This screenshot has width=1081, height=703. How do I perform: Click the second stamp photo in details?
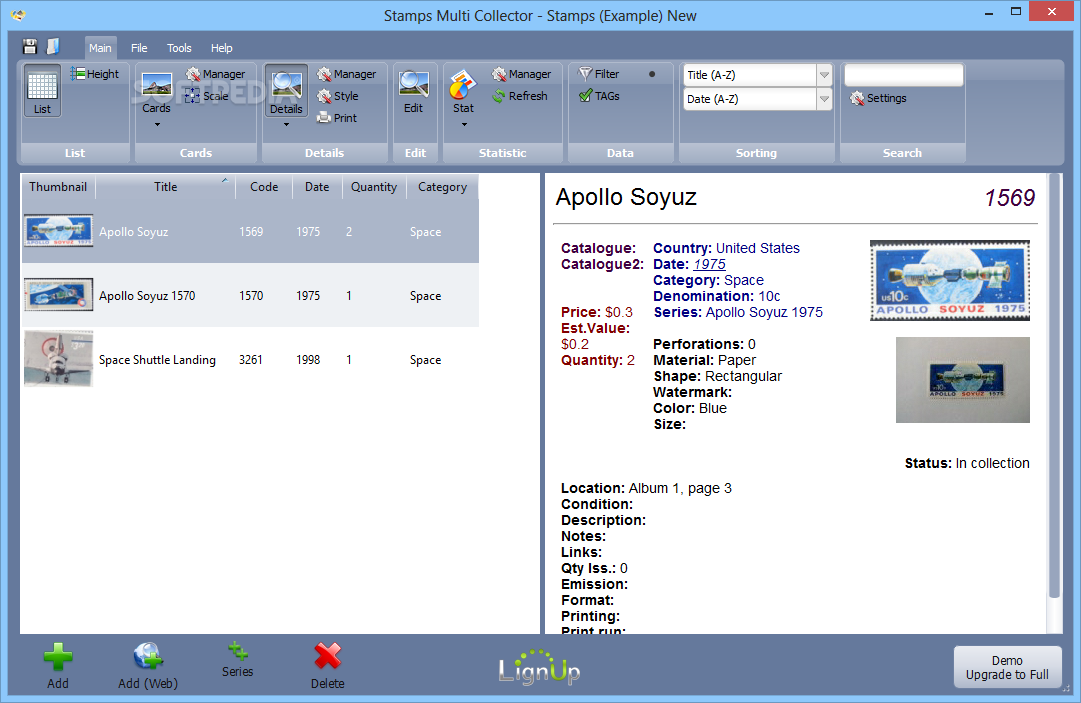pyautogui.click(x=962, y=380)
